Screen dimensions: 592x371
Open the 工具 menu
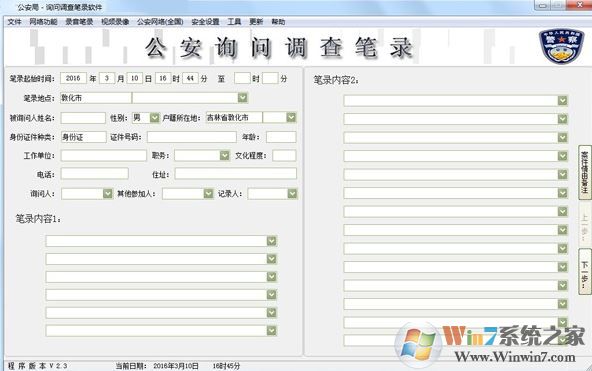click(x=234, y=22)
